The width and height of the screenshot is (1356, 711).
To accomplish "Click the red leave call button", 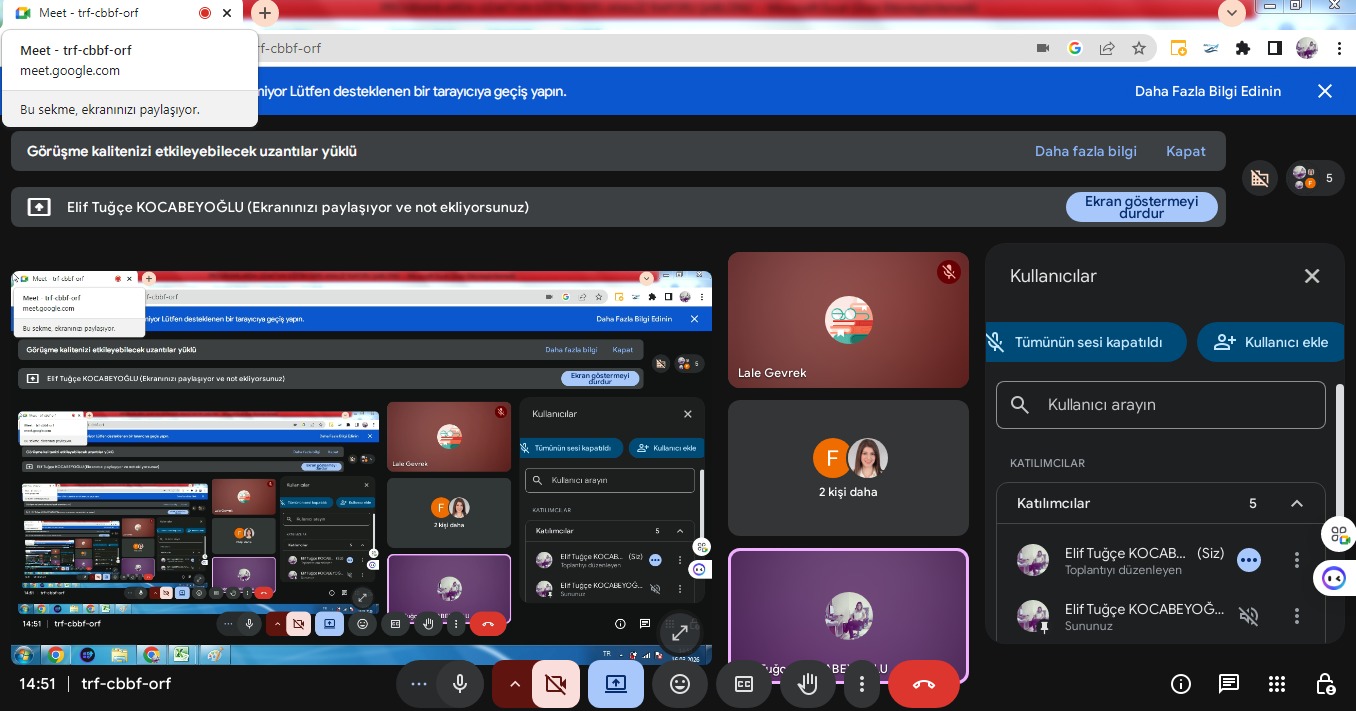I will (923, 684).
